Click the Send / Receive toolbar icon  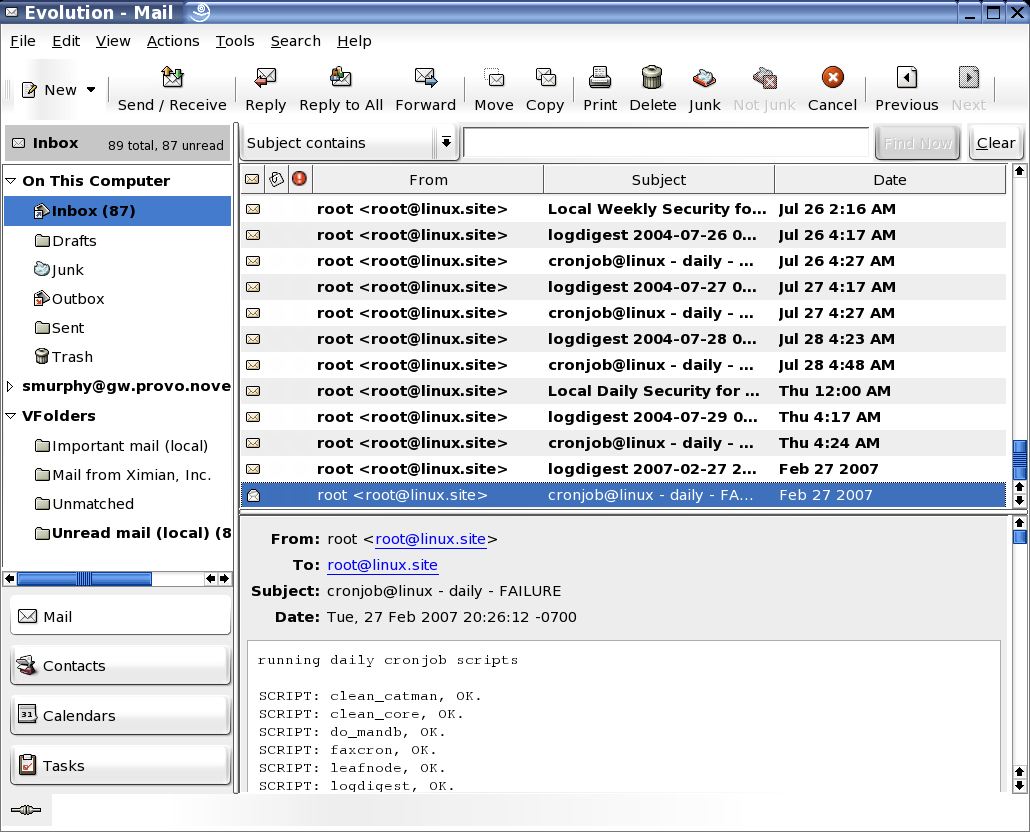point(172,79)
